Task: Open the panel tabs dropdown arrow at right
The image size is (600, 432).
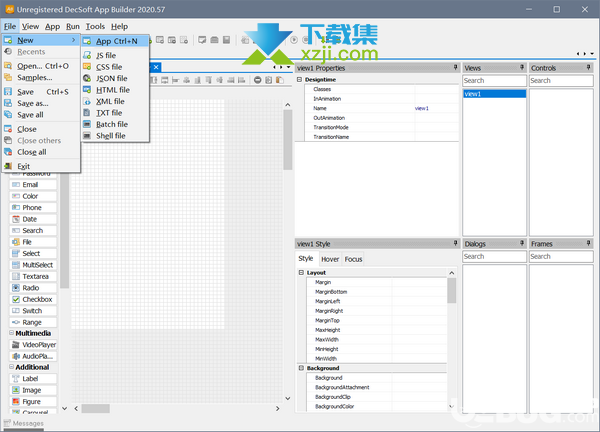Action: [x=592, y=54]
